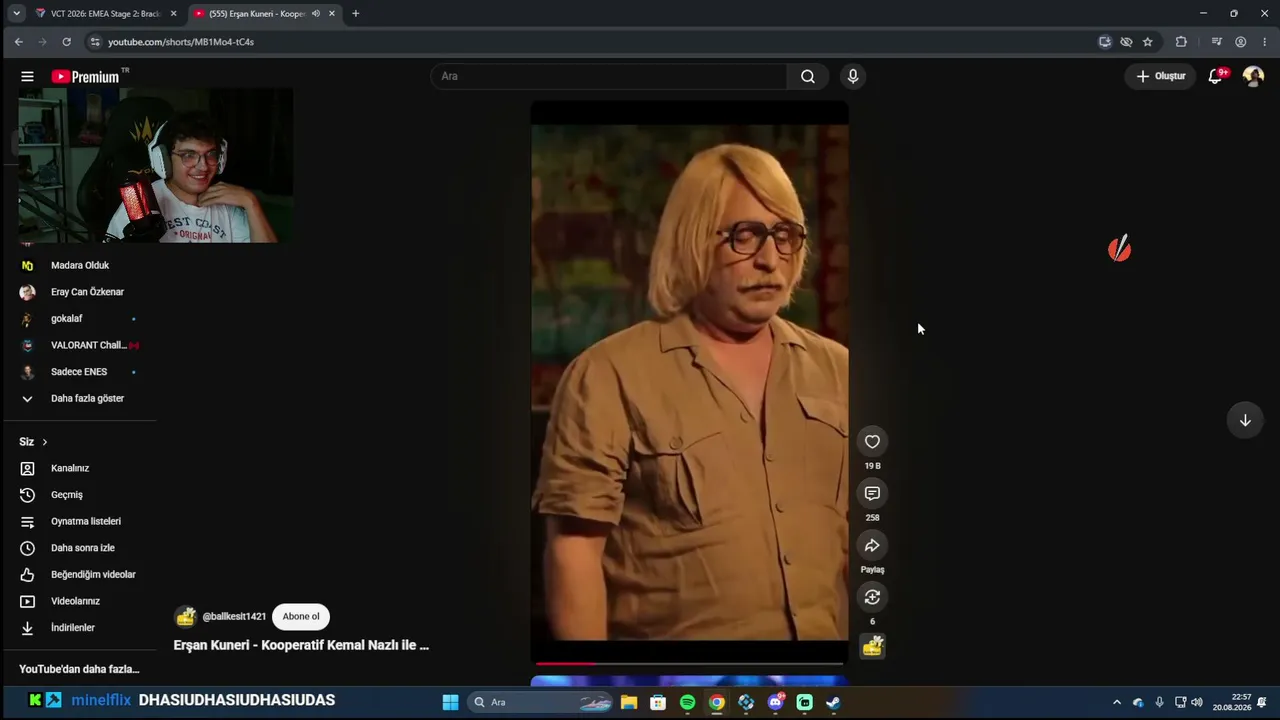The height and width of the screenshot is (720, 1280).
Task: Remix the Short
Action: click(x=872, y=597)
